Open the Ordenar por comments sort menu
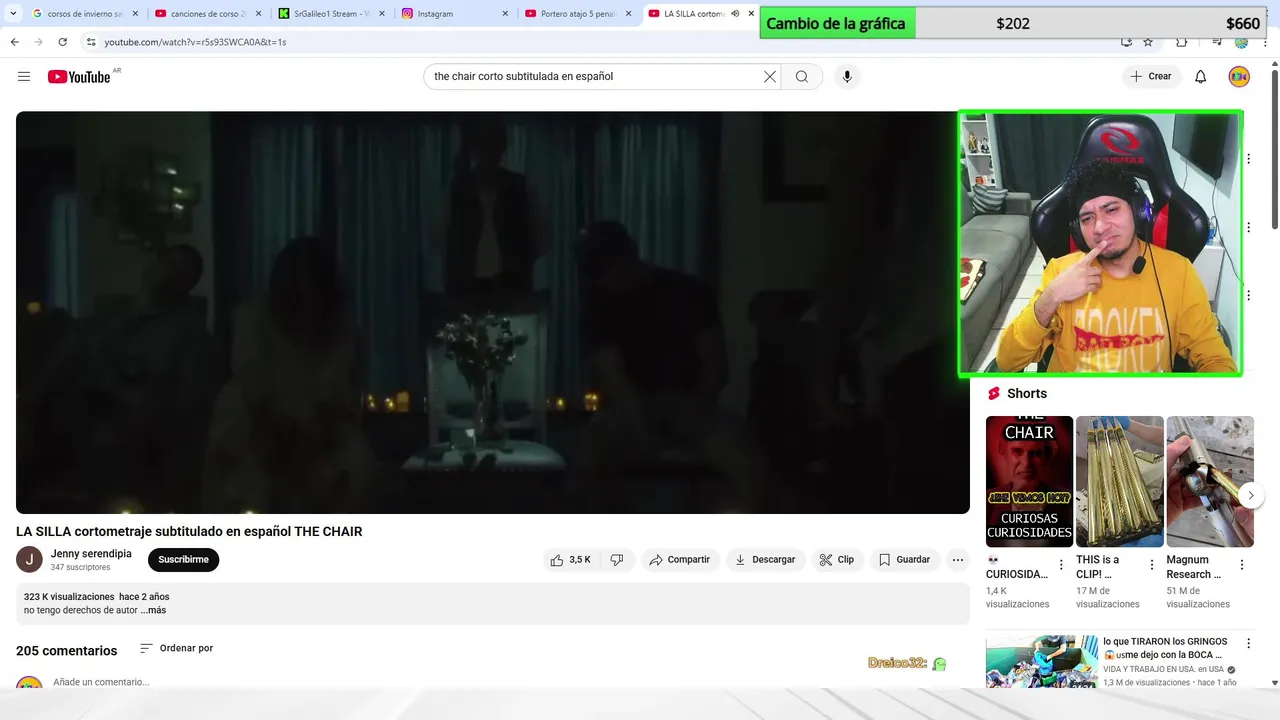1280x720 pixels. coord(176,648)
